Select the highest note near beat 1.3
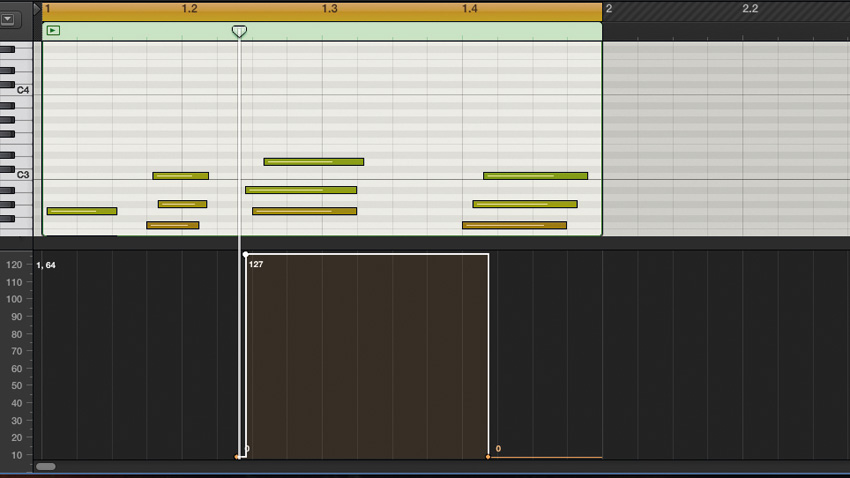Screen dimensions: 850x478 click(x=313, y=162)
